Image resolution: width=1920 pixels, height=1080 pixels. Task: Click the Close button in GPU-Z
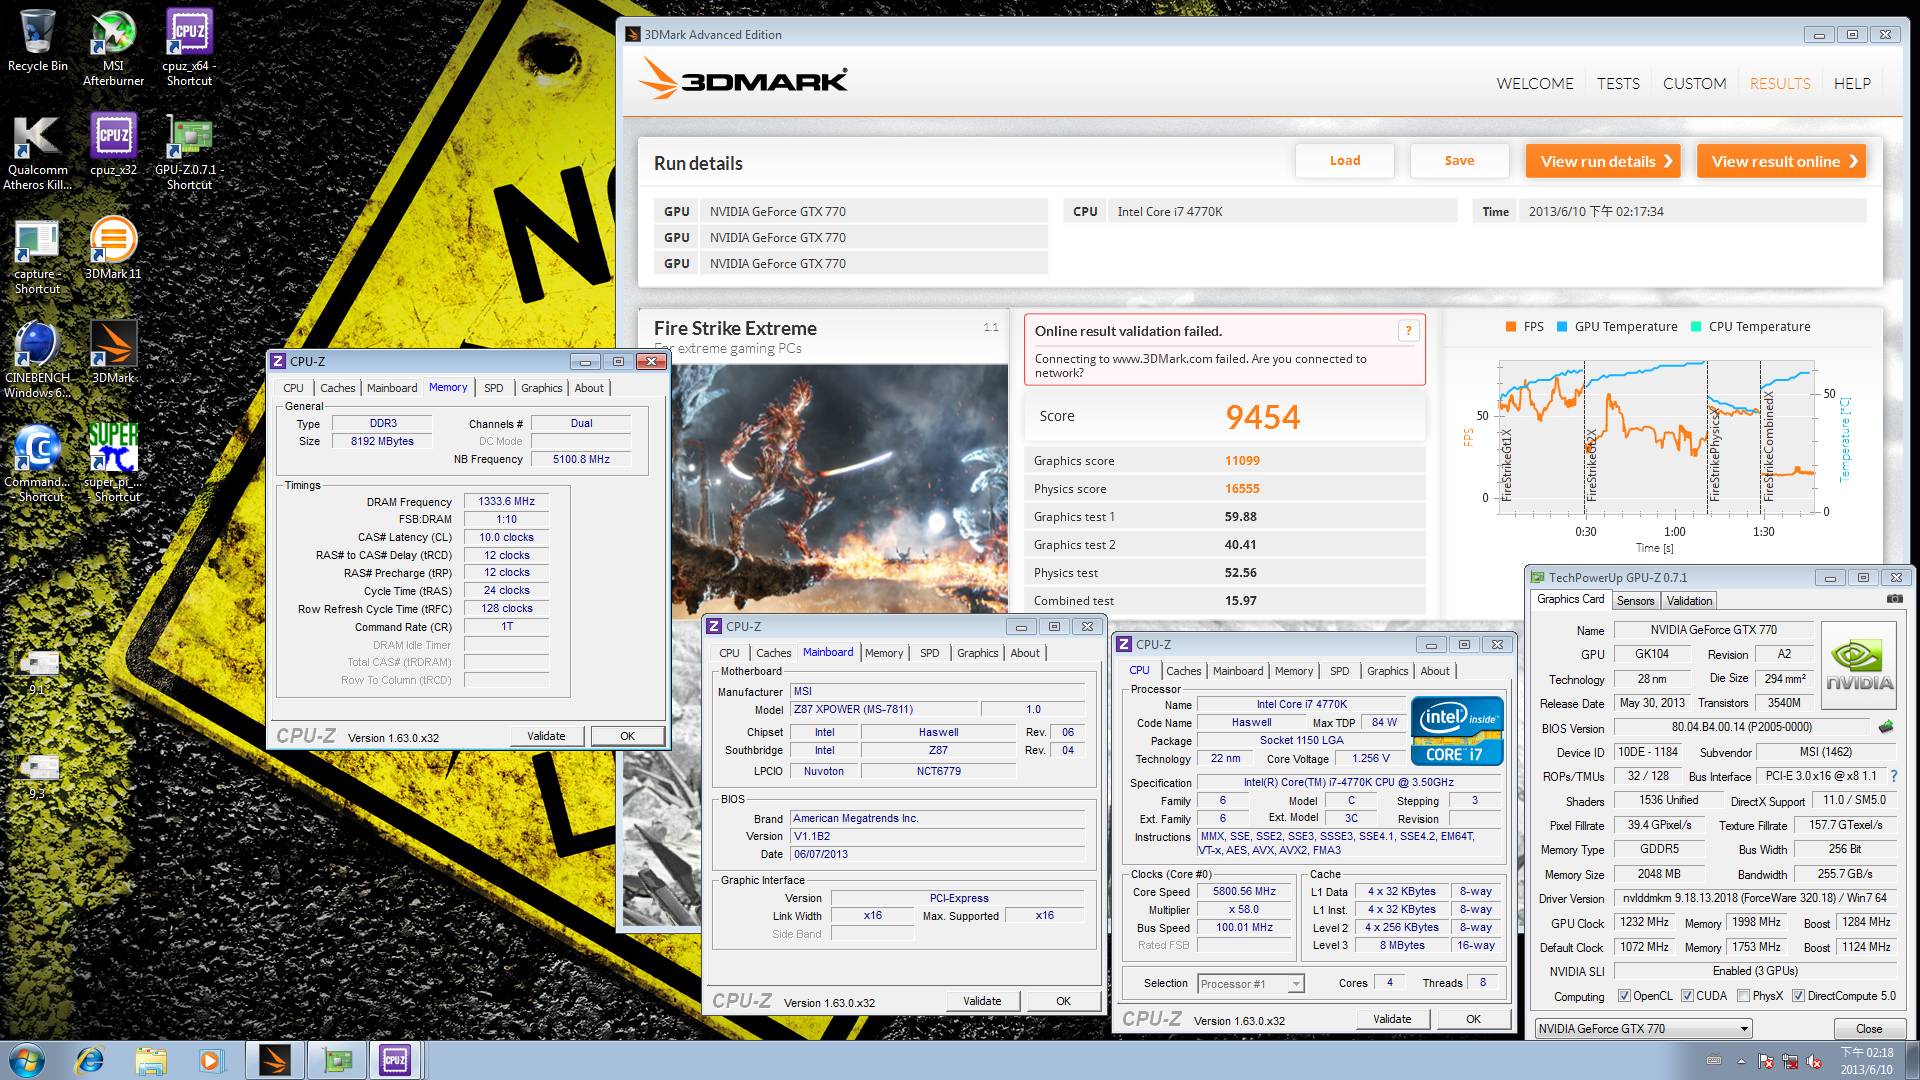click(1868, 1029)
